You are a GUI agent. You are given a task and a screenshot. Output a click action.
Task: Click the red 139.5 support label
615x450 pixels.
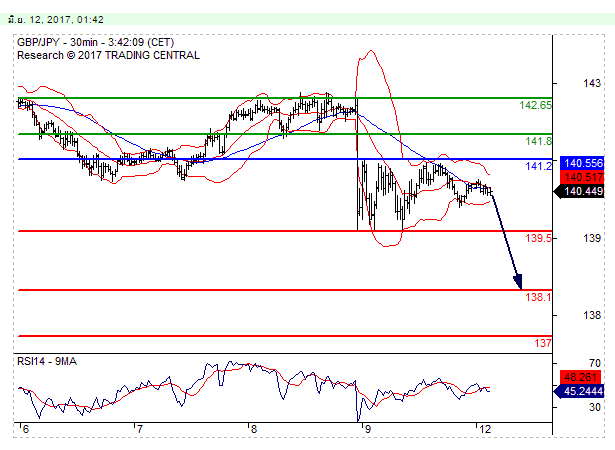pyautogui.click(x=538, y=238)
